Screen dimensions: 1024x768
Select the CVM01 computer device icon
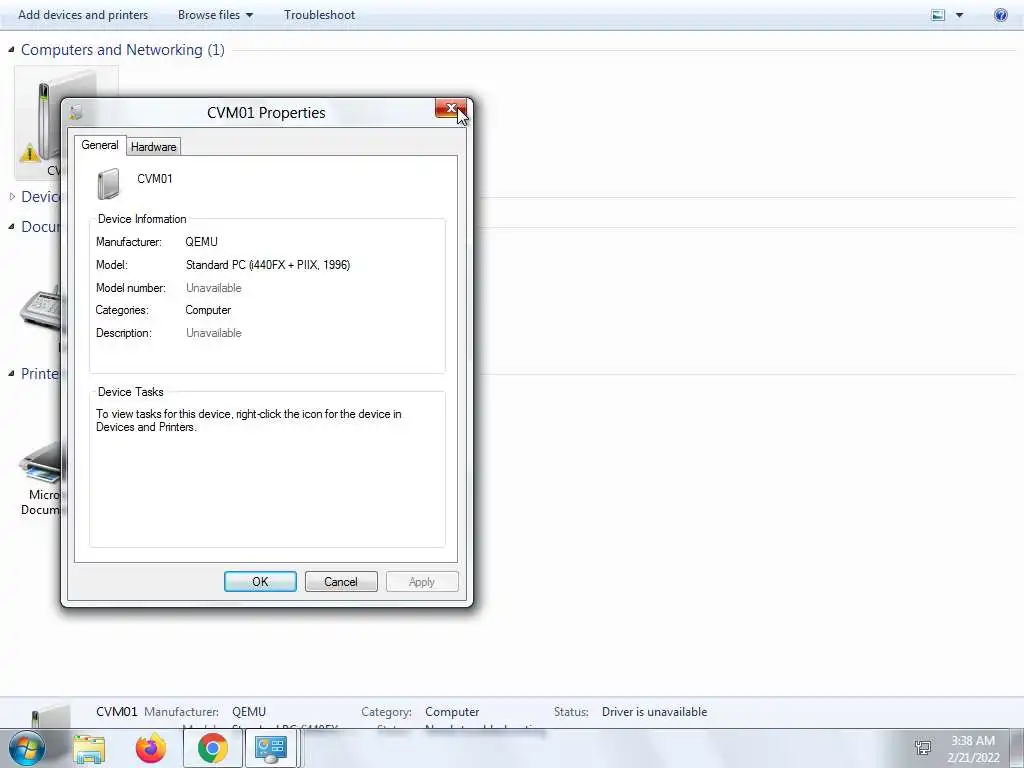(38, 123)
